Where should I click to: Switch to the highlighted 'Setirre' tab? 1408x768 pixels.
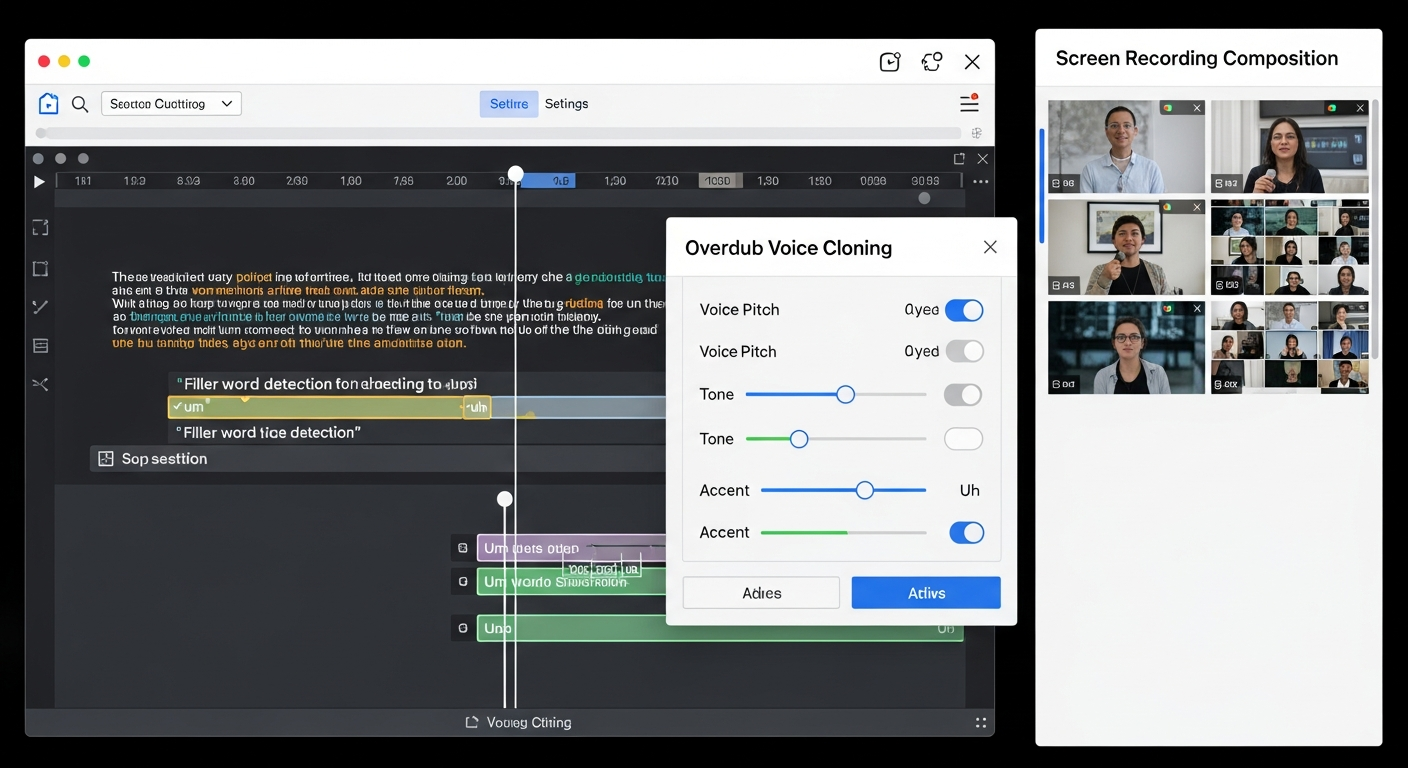point(509,104)
